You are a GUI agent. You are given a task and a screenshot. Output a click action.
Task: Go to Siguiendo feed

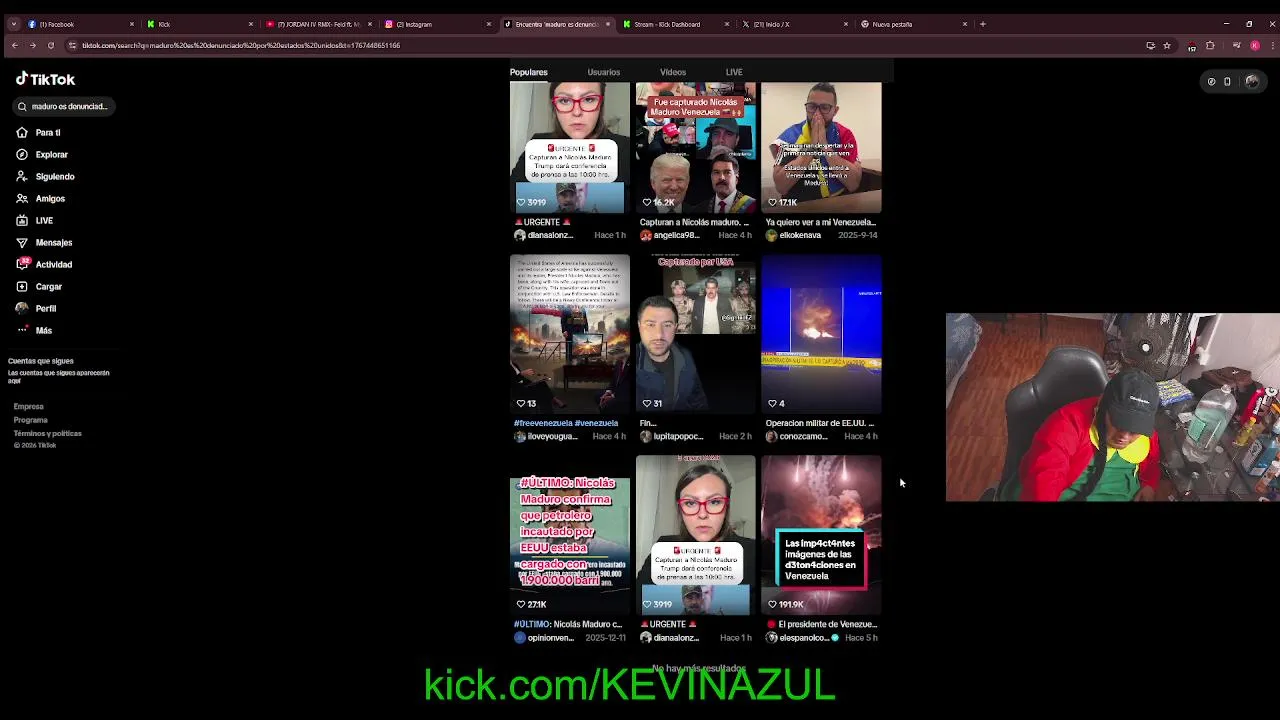coord(45,176)
